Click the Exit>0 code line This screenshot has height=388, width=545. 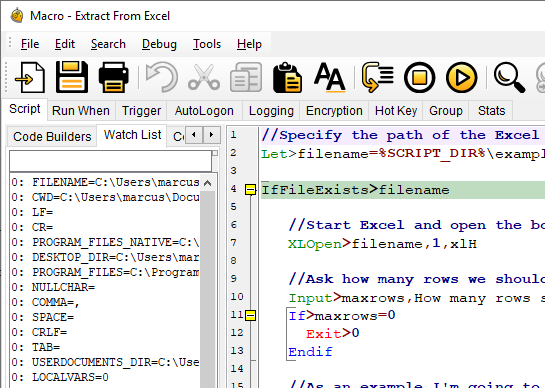click(332, 333)
